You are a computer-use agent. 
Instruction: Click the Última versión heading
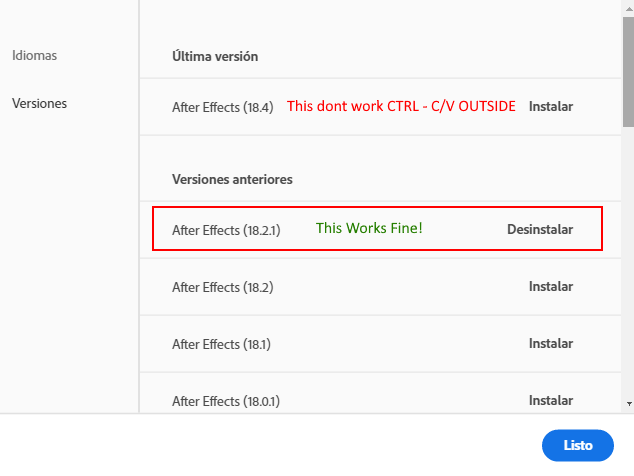click(215, 57)
